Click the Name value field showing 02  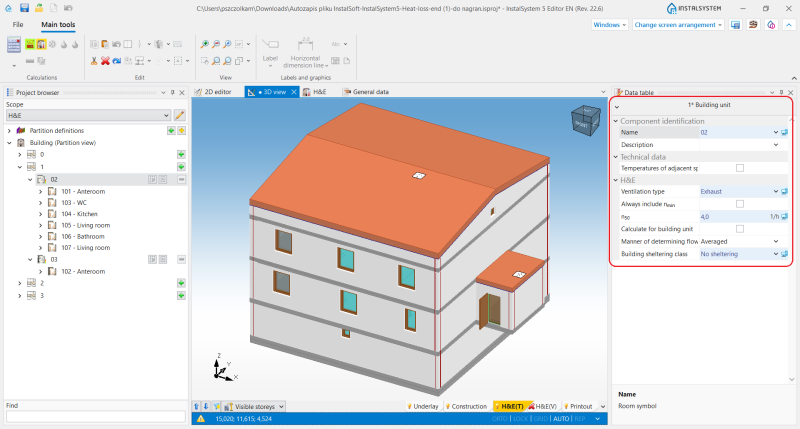(x=736, y=133)
